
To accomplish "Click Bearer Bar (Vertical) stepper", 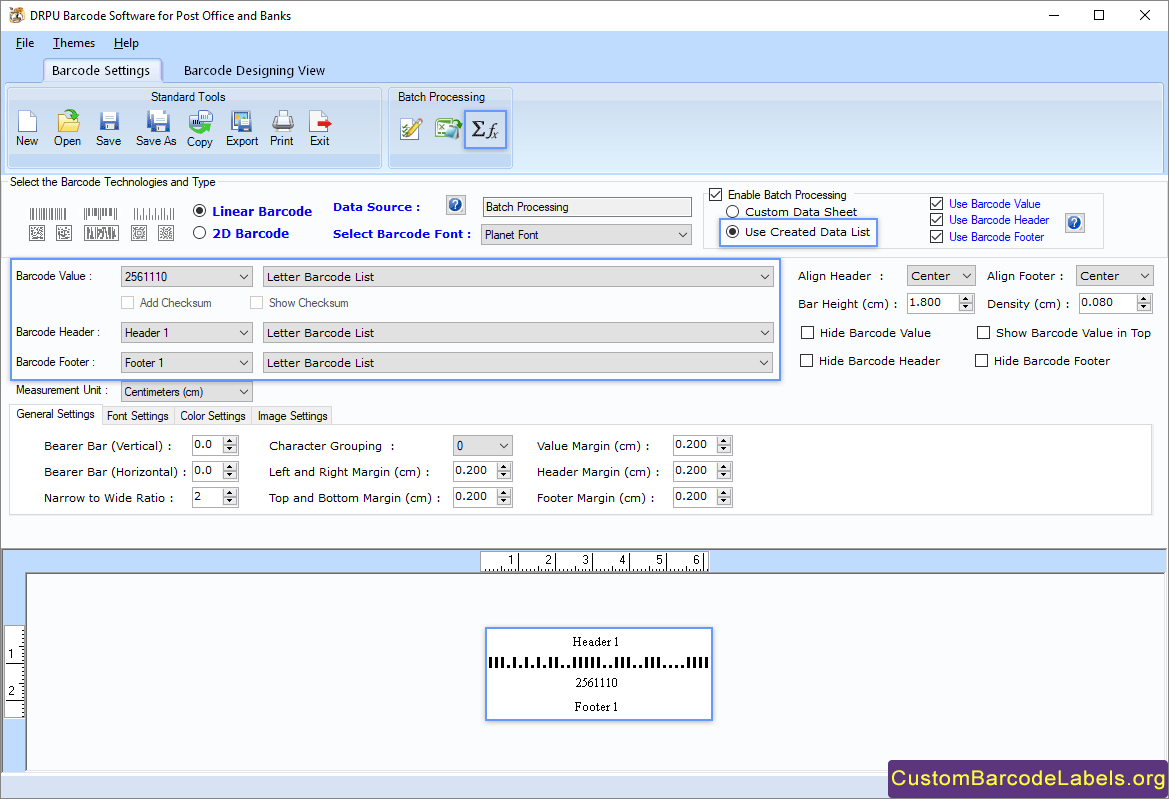I will pos(230,445).
